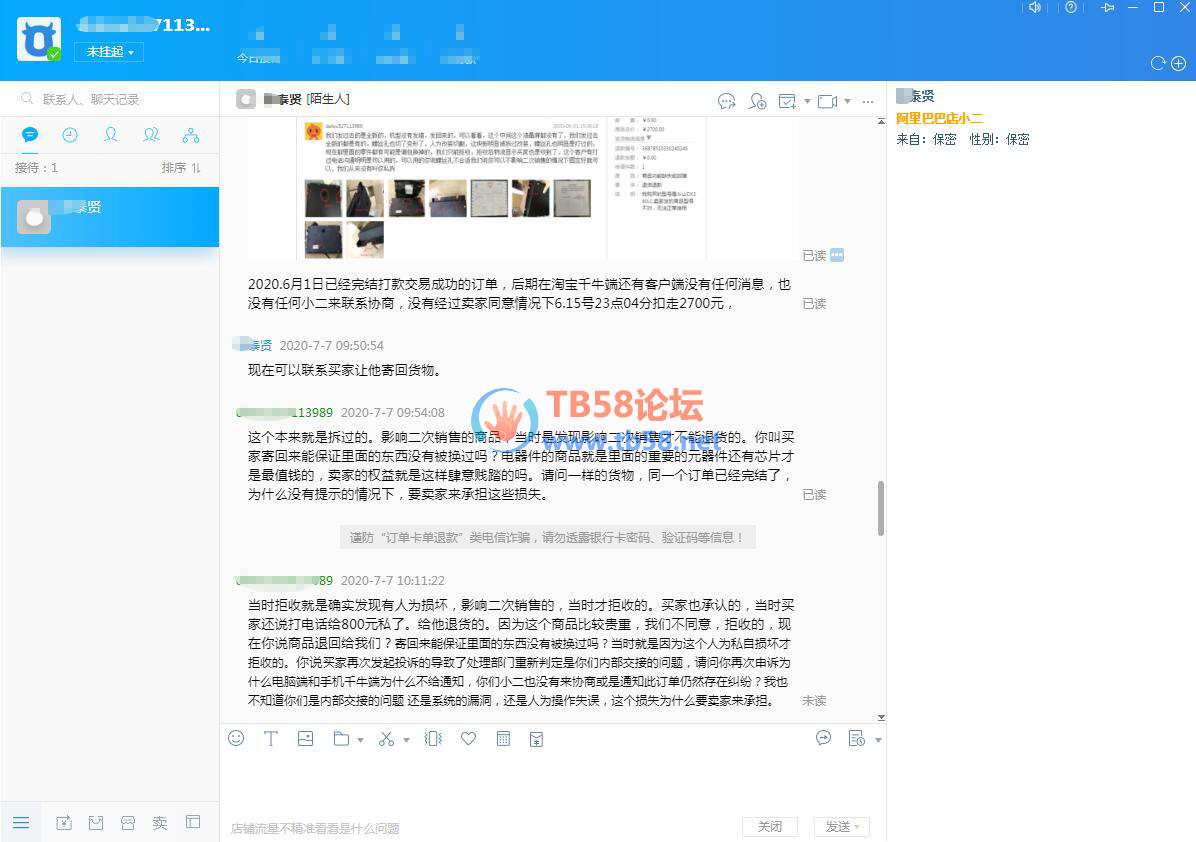Click the heart icon in message toolbar
Image resolution: width=1196 pixels, height=842 pixels.
tap(468, 739)
